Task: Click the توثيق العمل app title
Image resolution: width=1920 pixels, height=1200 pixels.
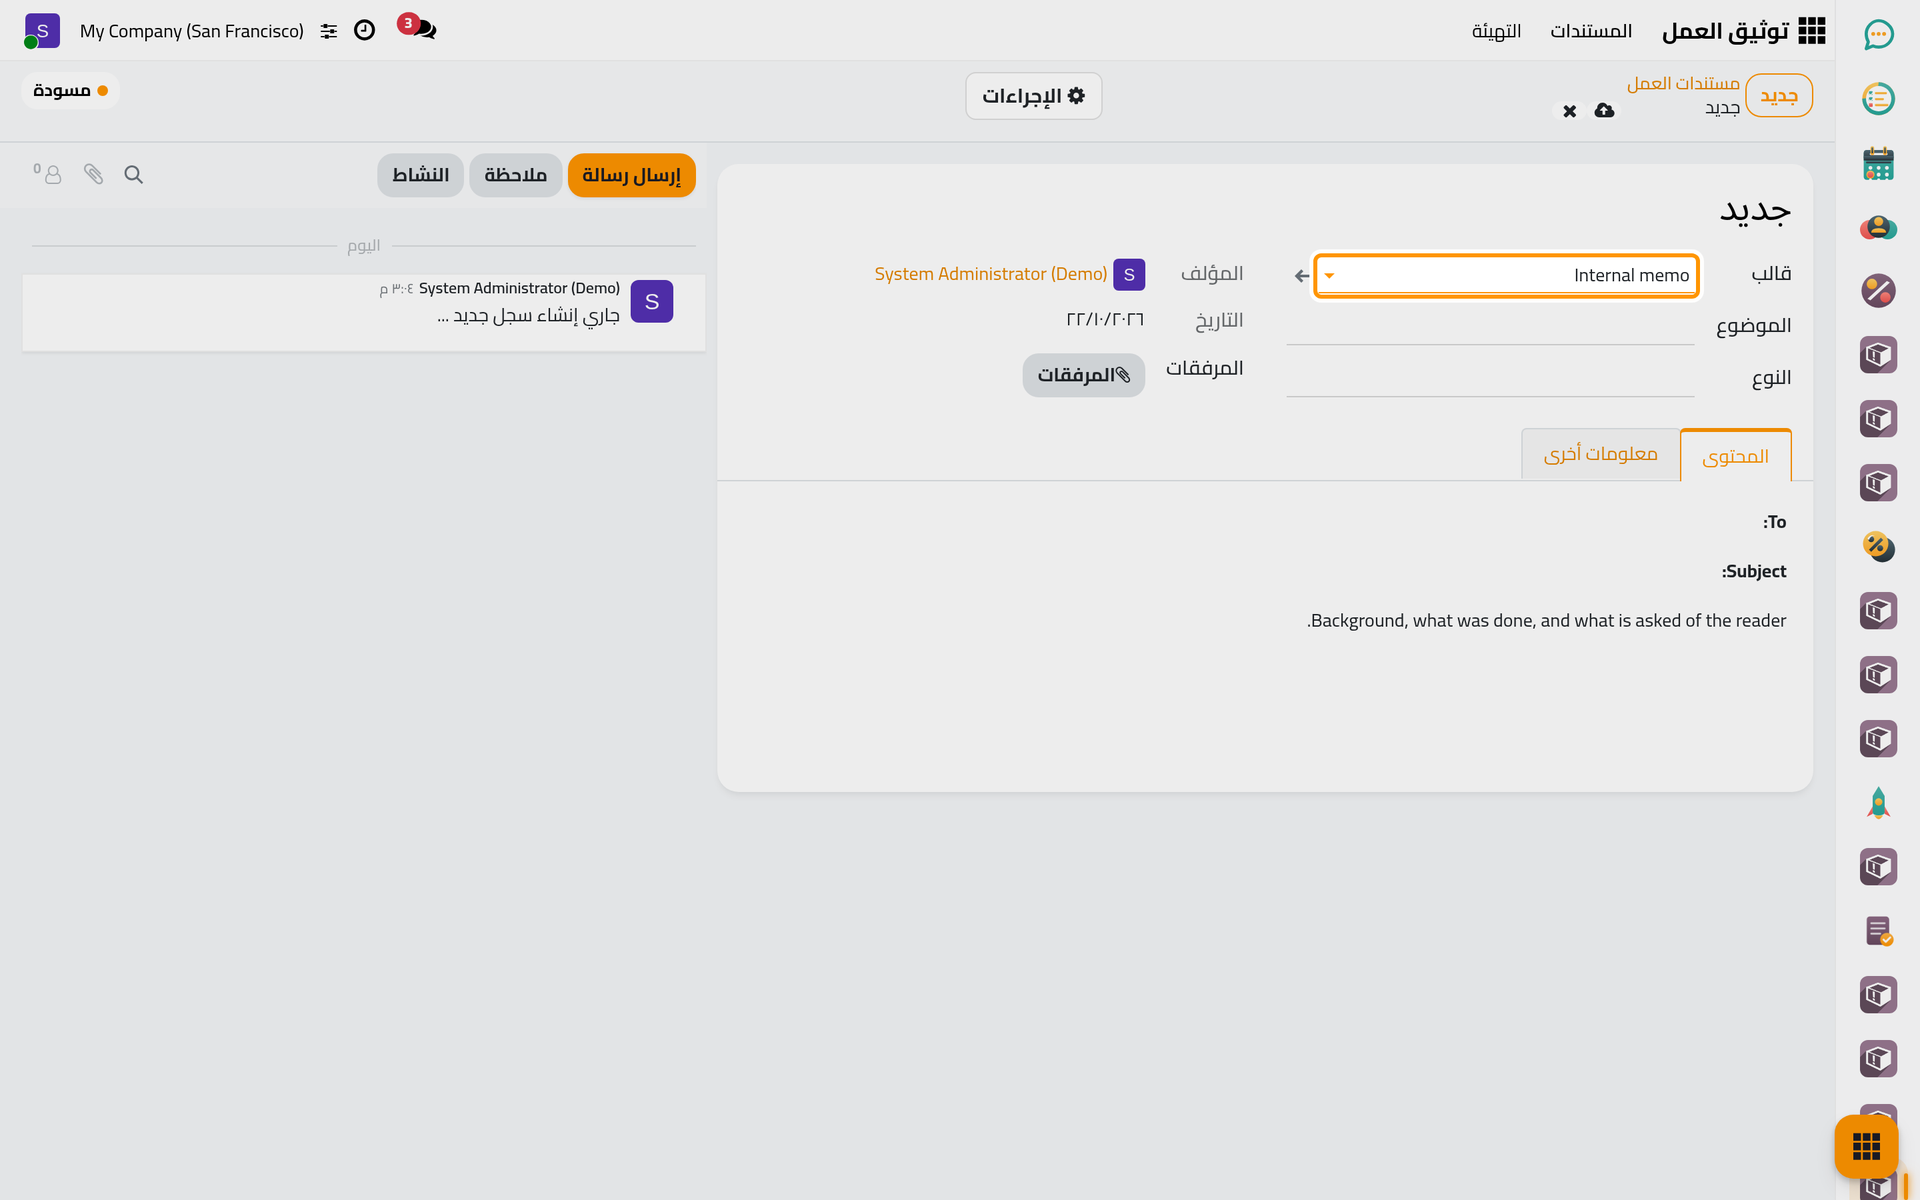Action: [1725, 31]
